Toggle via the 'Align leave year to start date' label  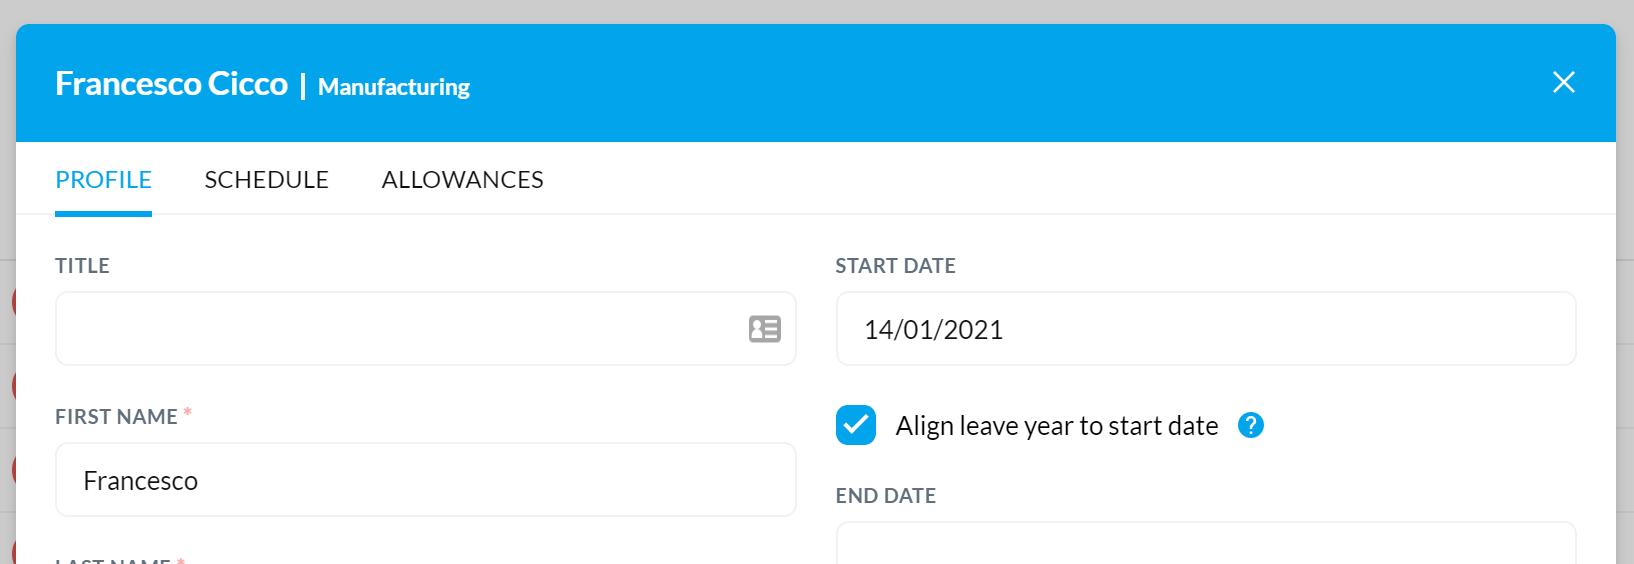pyautogui.click(x=1057, y=426)
